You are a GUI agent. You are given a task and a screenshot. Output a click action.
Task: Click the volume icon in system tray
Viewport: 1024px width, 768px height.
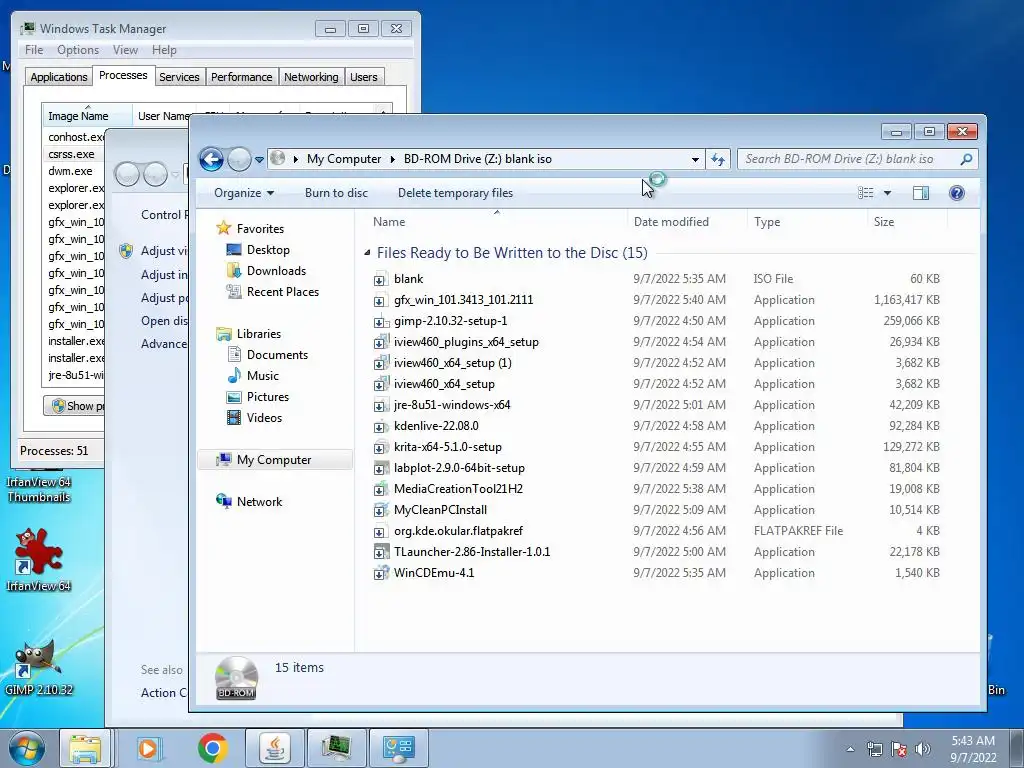(922, 749)
